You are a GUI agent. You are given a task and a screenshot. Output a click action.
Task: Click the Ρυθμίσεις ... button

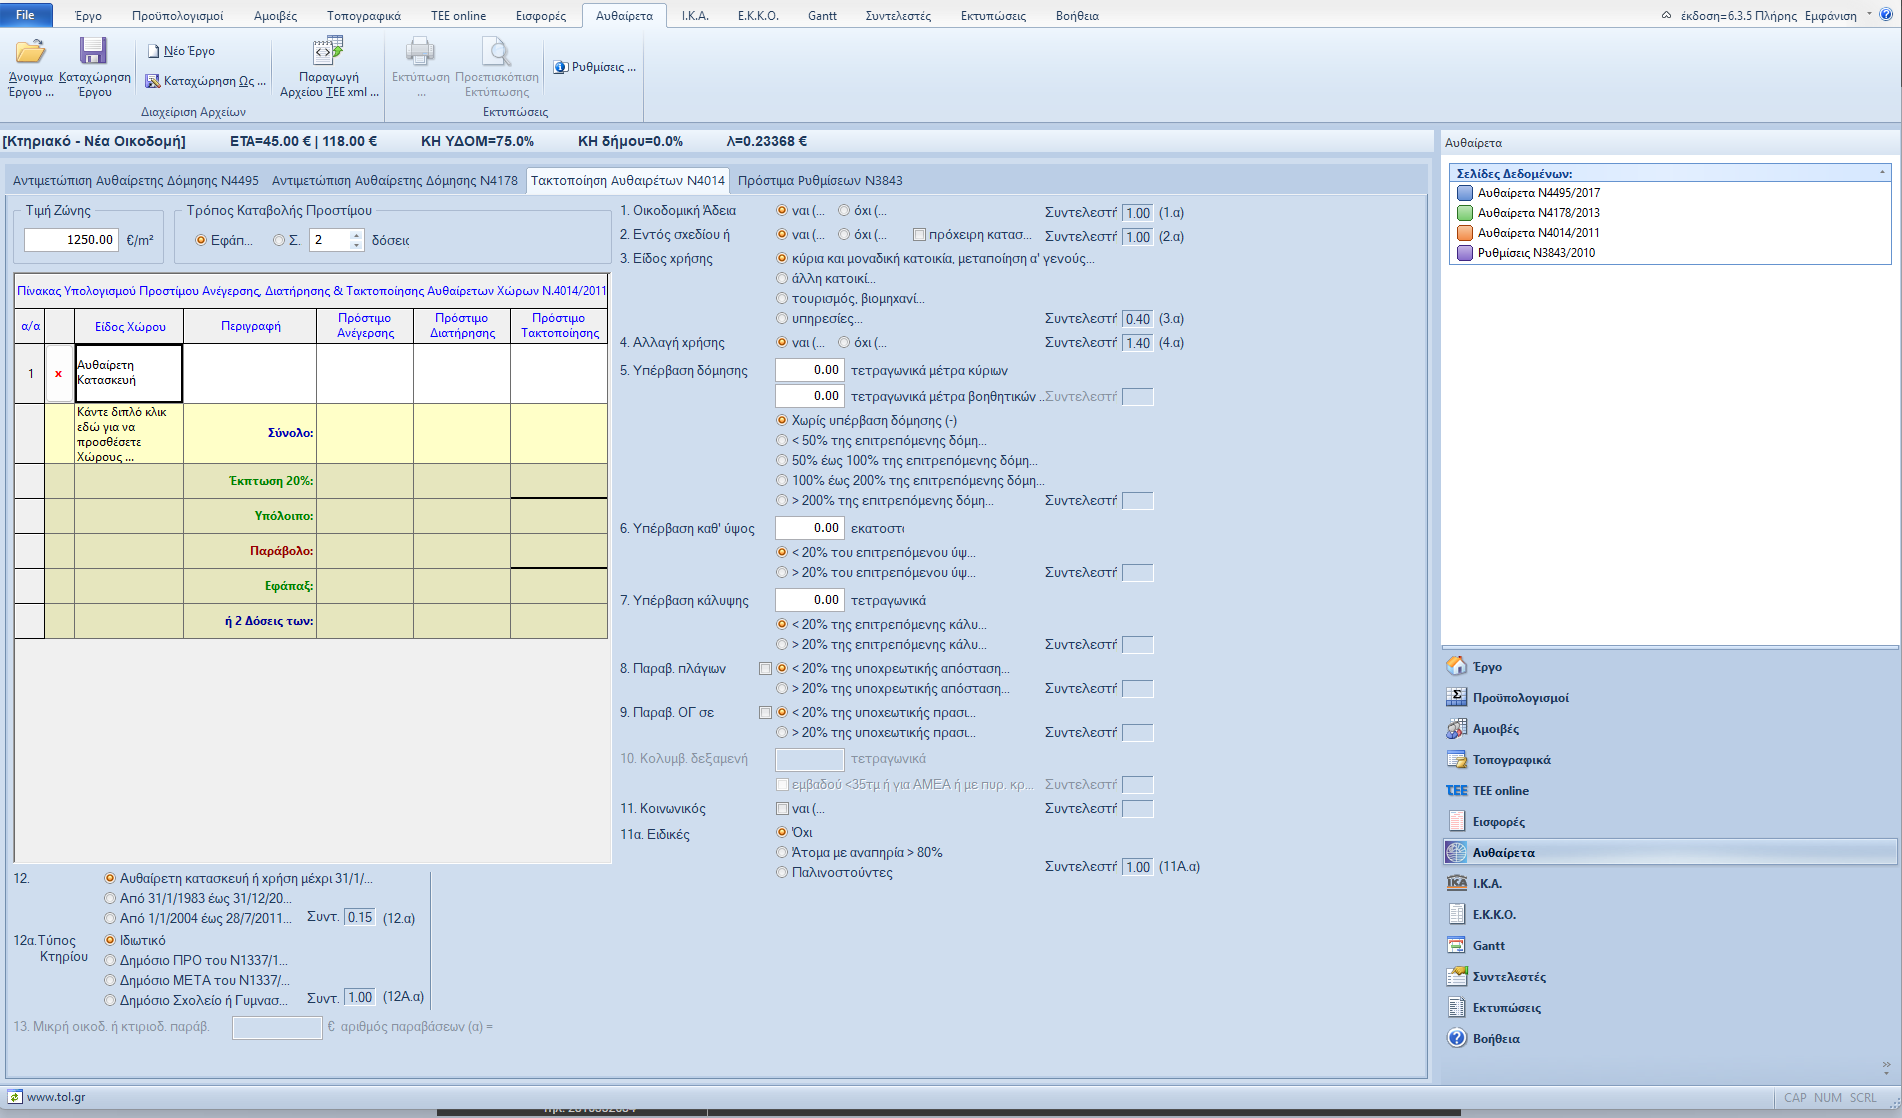coord(595,67)
